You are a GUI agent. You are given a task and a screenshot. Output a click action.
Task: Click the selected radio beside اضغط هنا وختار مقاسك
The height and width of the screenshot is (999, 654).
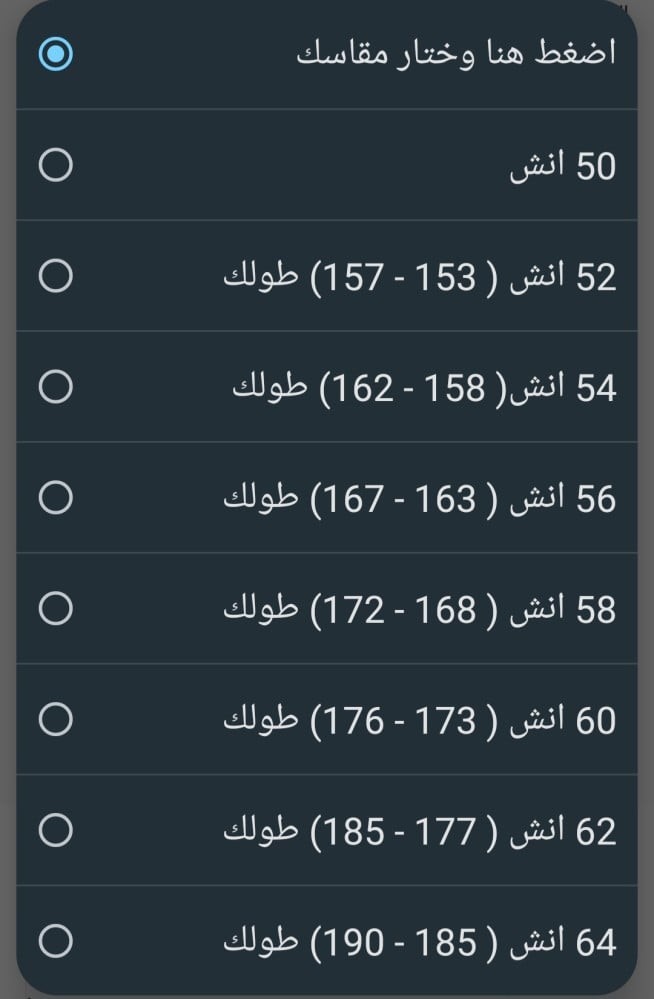55,55
